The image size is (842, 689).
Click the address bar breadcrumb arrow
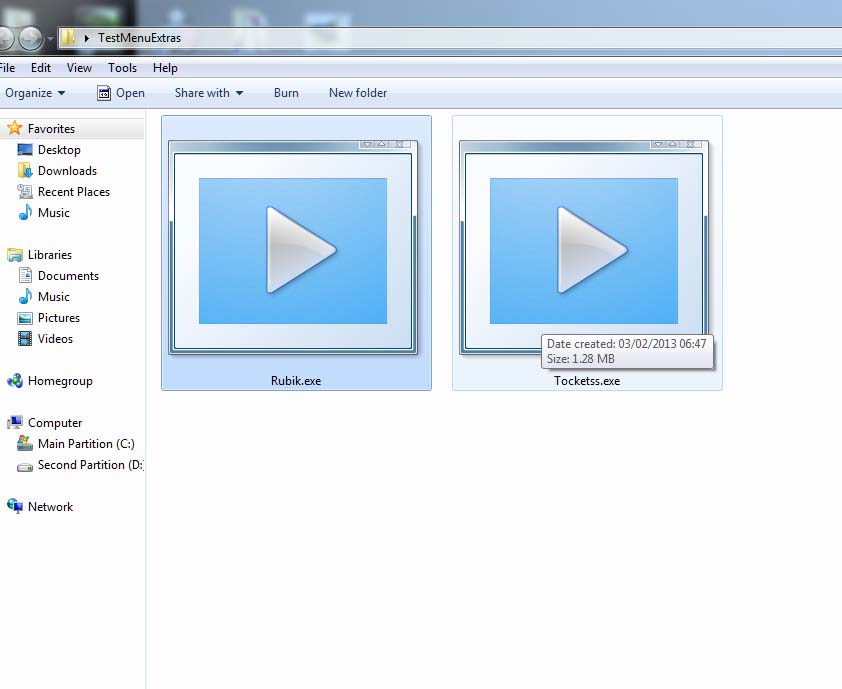[88, 38]
